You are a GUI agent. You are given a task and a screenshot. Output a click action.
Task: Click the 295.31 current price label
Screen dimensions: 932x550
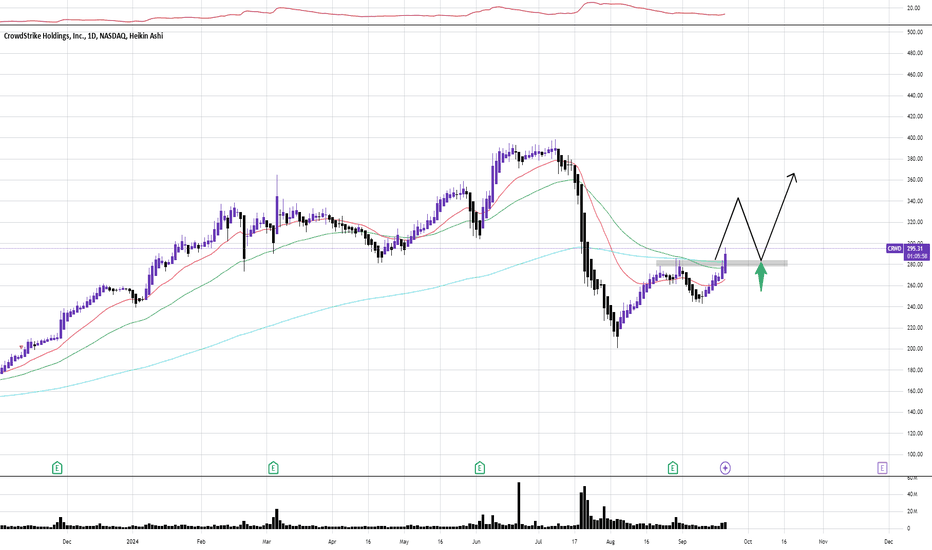coord(916,249)
